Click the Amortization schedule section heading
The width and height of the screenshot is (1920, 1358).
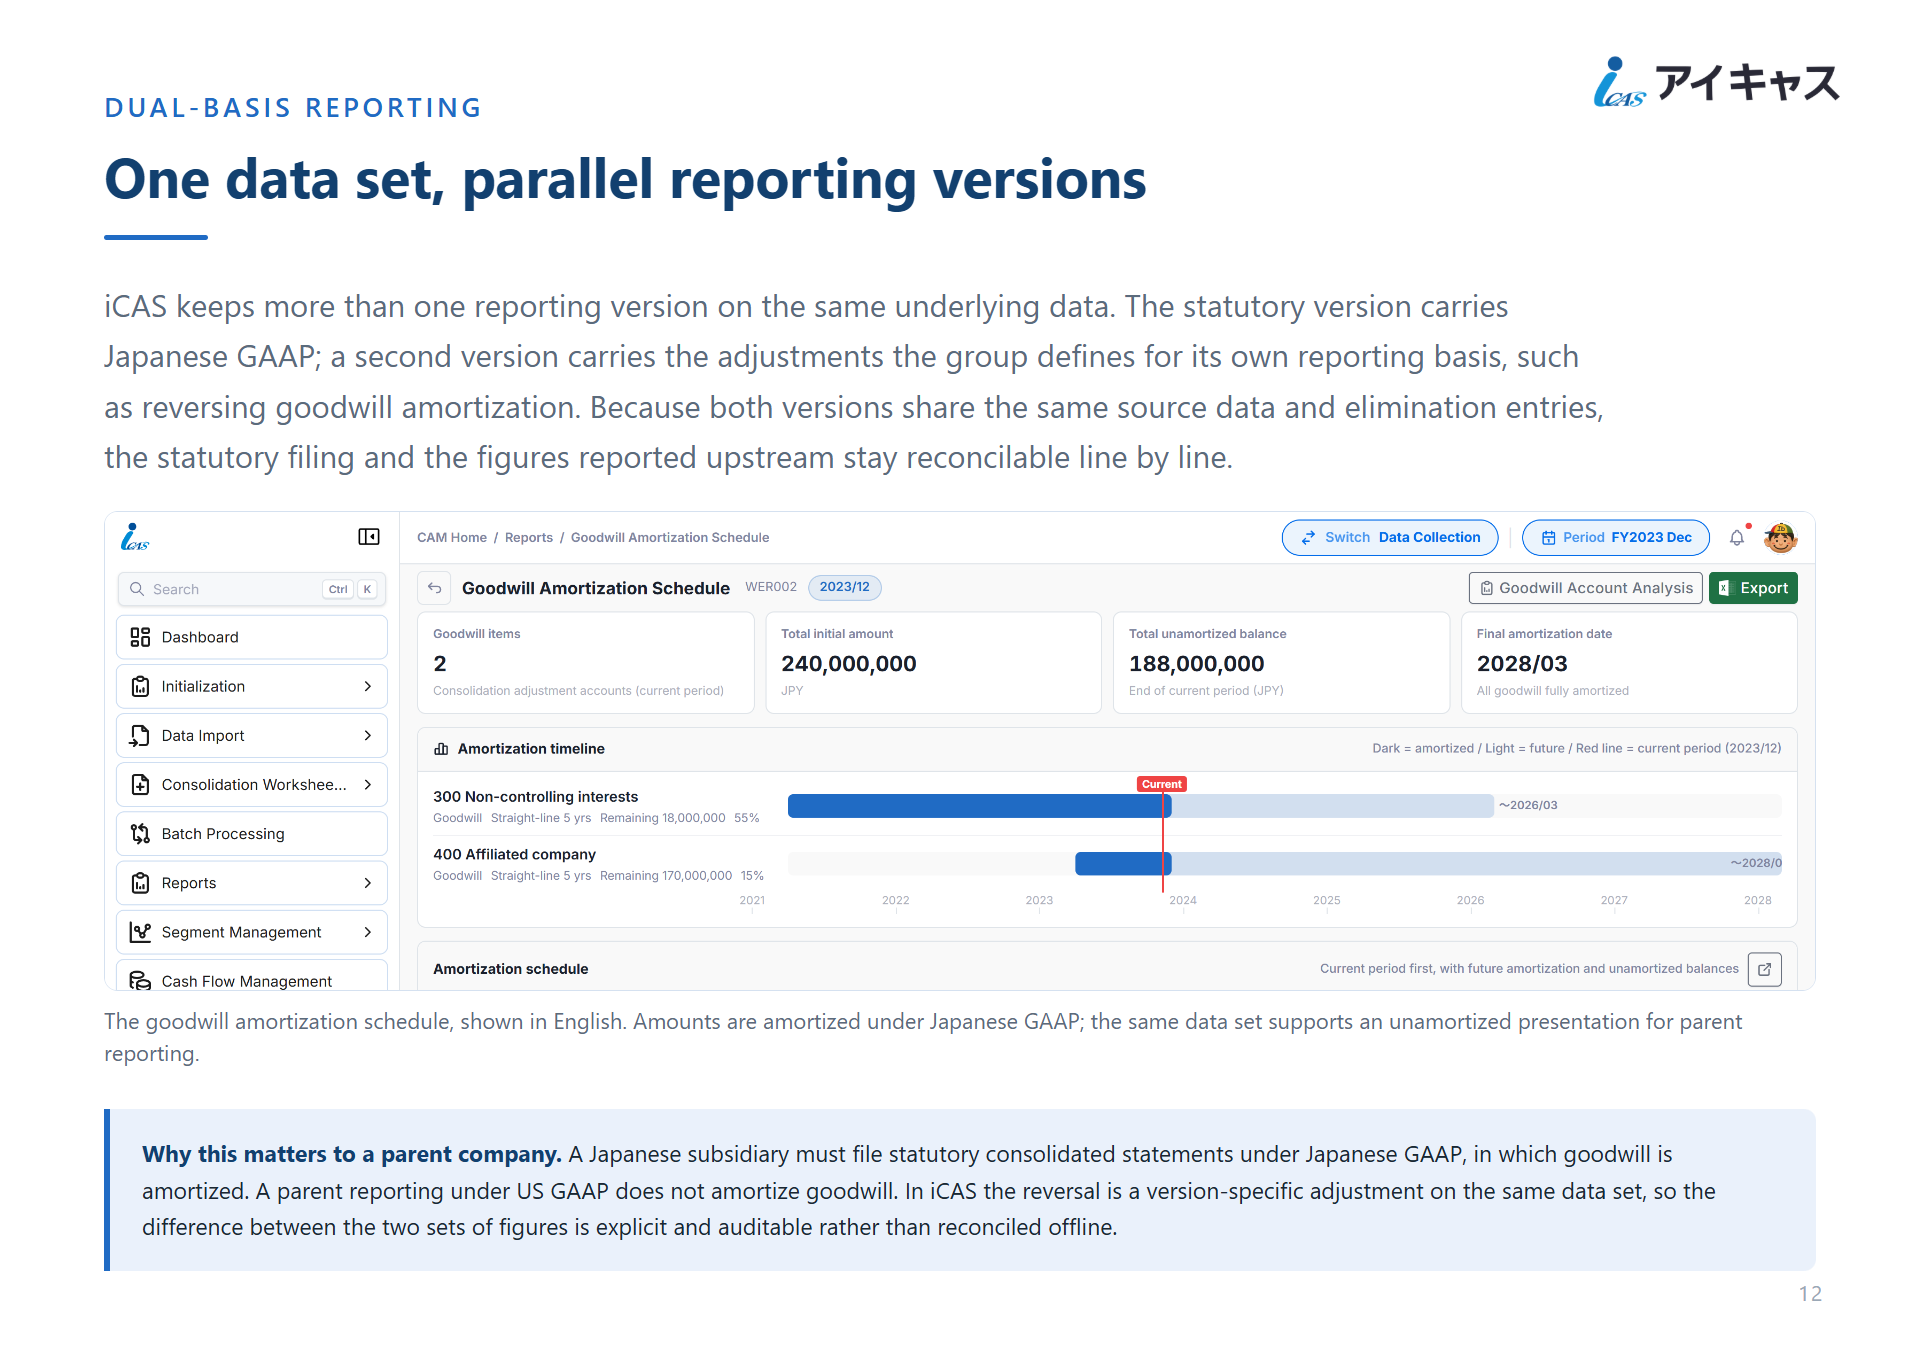[511, 969]
